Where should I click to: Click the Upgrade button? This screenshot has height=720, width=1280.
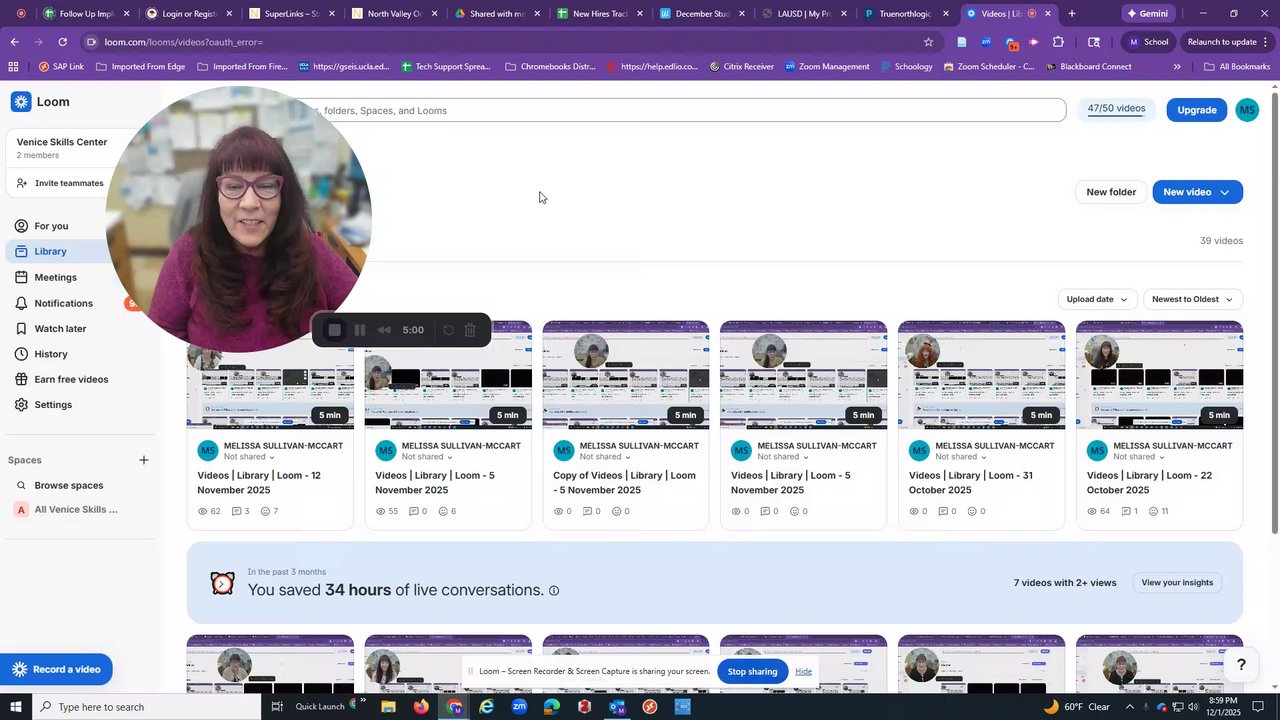point(1196,110)
